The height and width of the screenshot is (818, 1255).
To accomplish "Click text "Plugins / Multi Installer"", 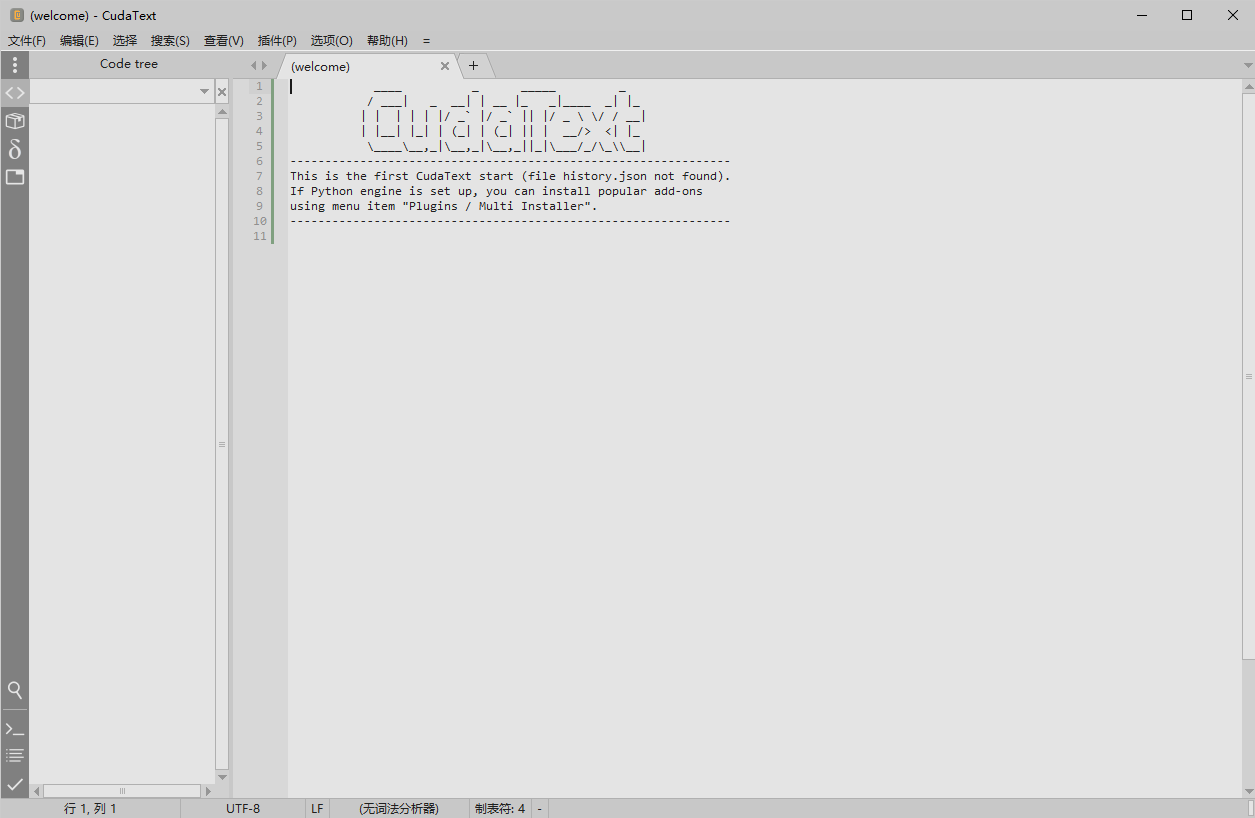I will [x=496, y=206].
